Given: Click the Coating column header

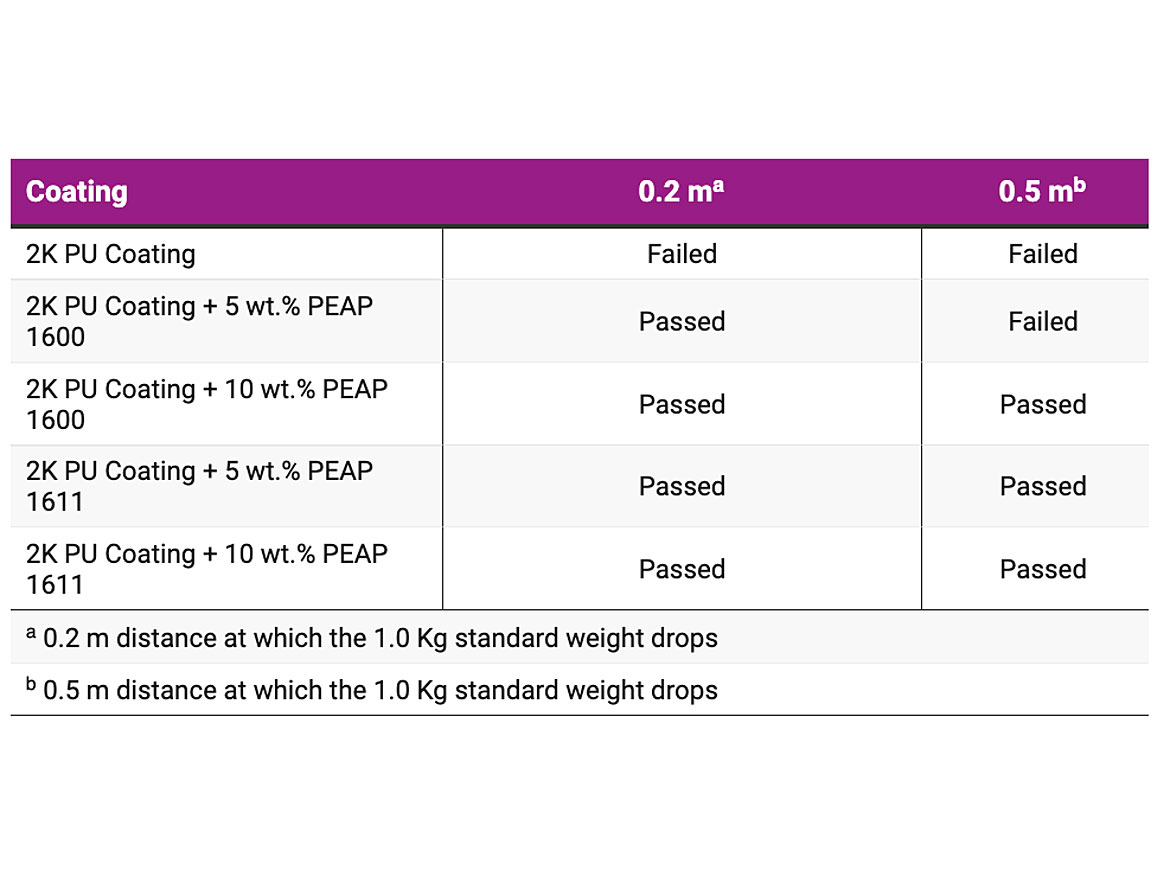Looking at the screenshot, I should click(x=77, y=192).
